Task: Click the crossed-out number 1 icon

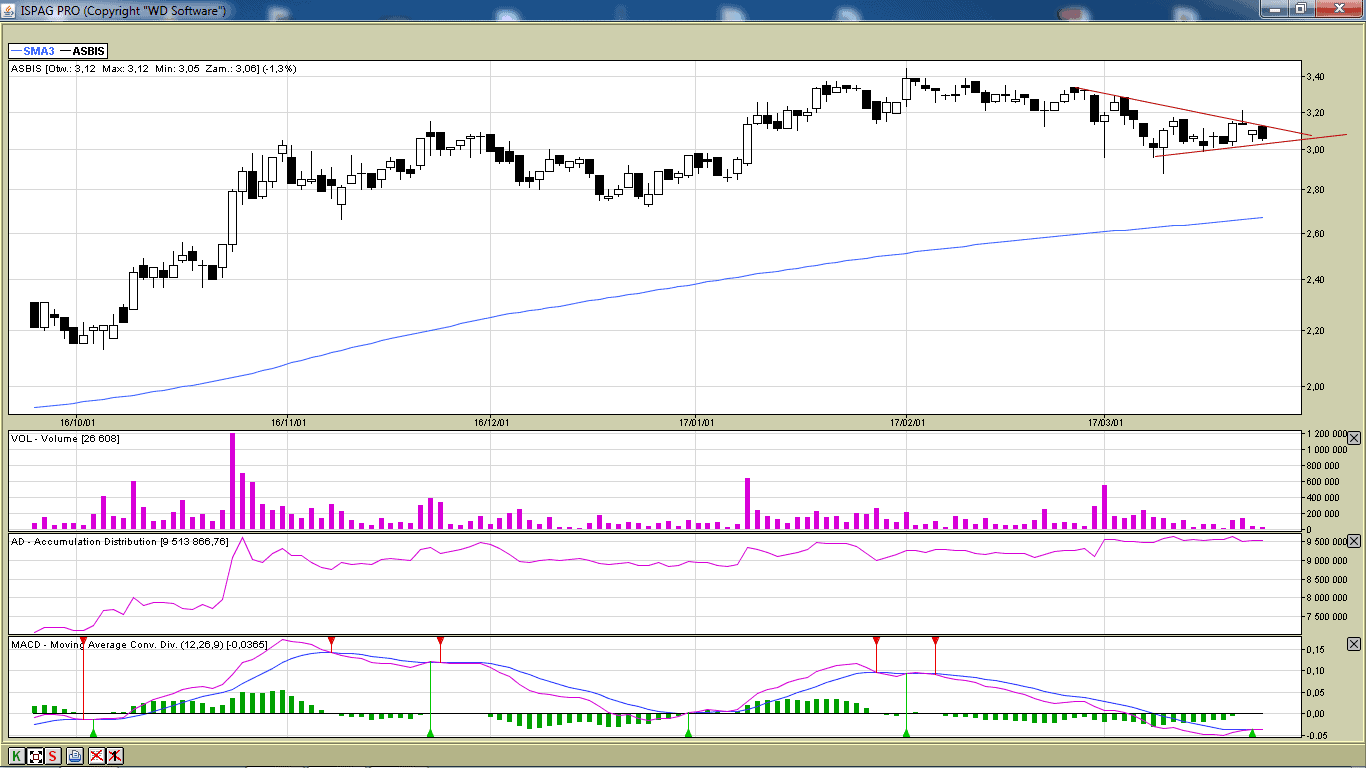Action: (x=115, y=756)
